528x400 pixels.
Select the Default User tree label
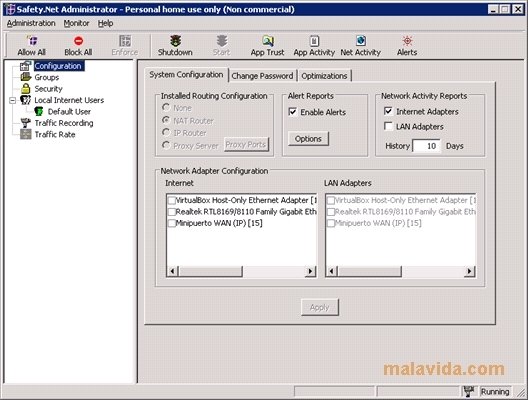[69, 111]
